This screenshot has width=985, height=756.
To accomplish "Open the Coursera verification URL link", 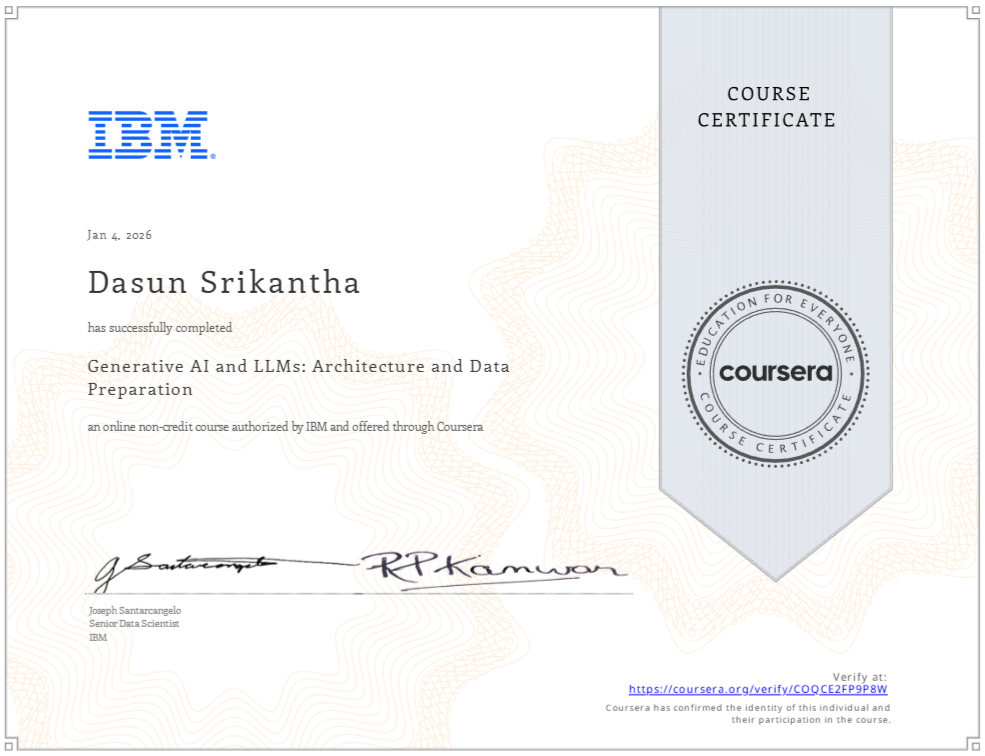I will [x=758, y=689].
